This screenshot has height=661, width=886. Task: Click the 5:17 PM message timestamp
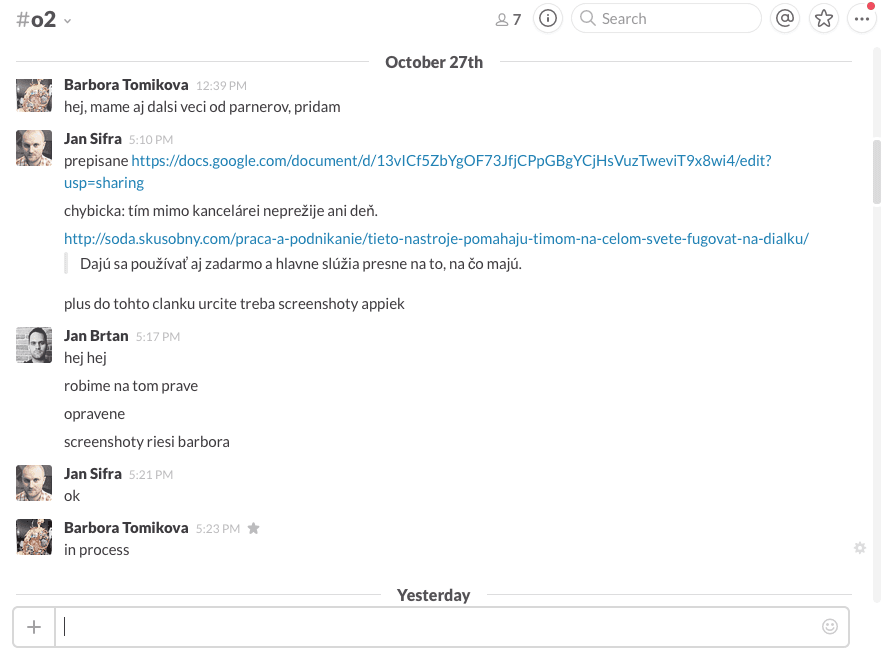(158, 337)
